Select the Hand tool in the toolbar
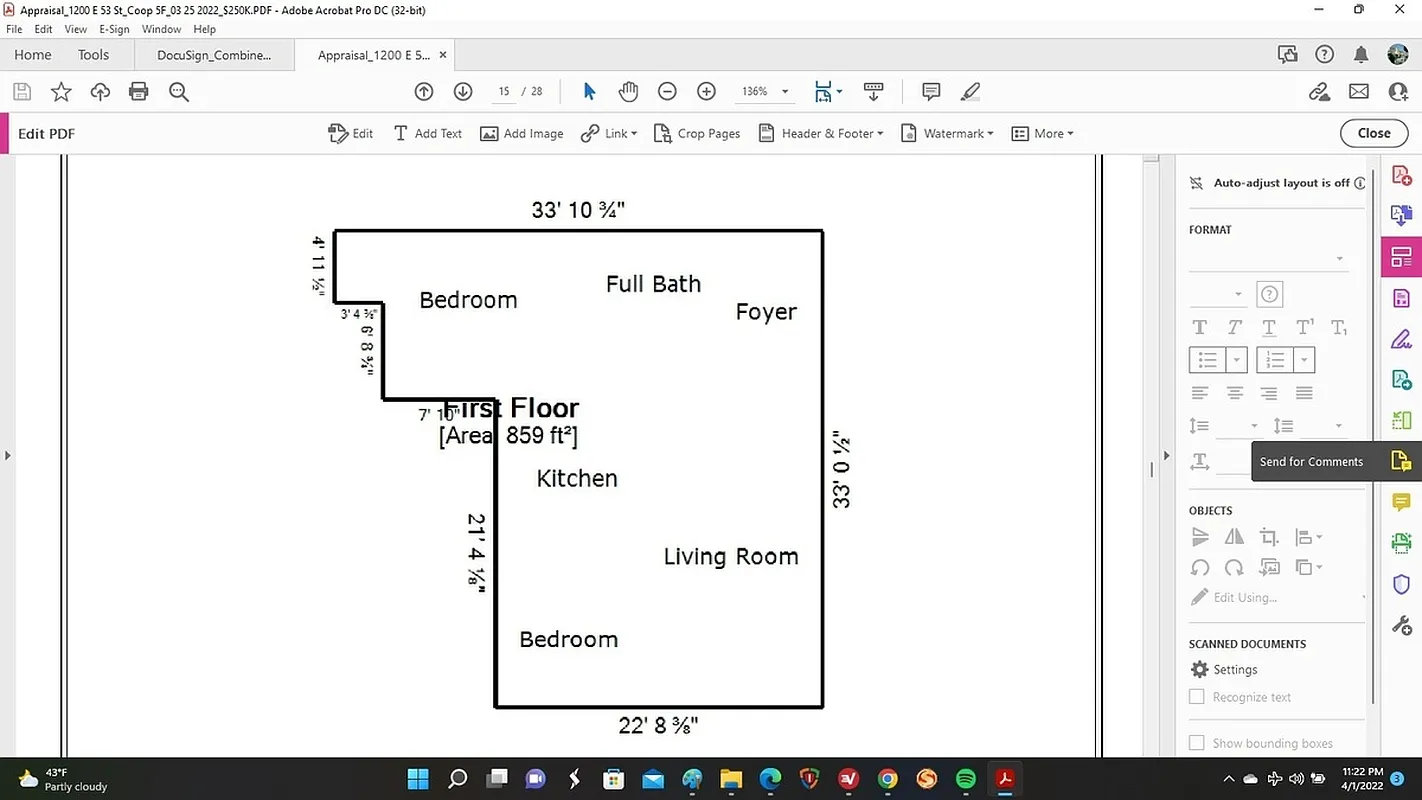The height and width of the screenshot is (800, 1422). (x=628, y=91)
